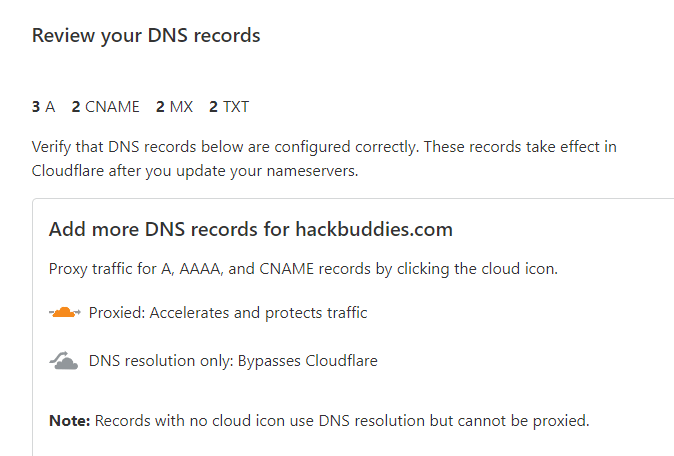Select the 2 MX record count

click(x=174, y=107)
